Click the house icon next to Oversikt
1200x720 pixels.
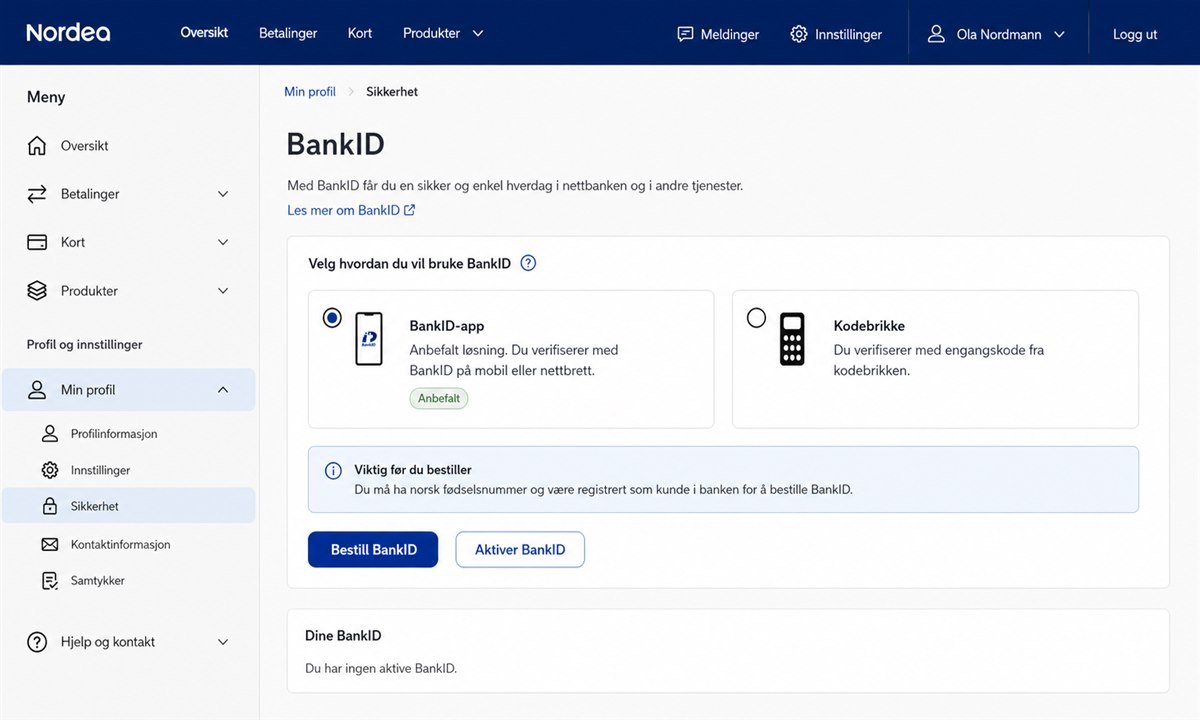click(x=37, y=146)
